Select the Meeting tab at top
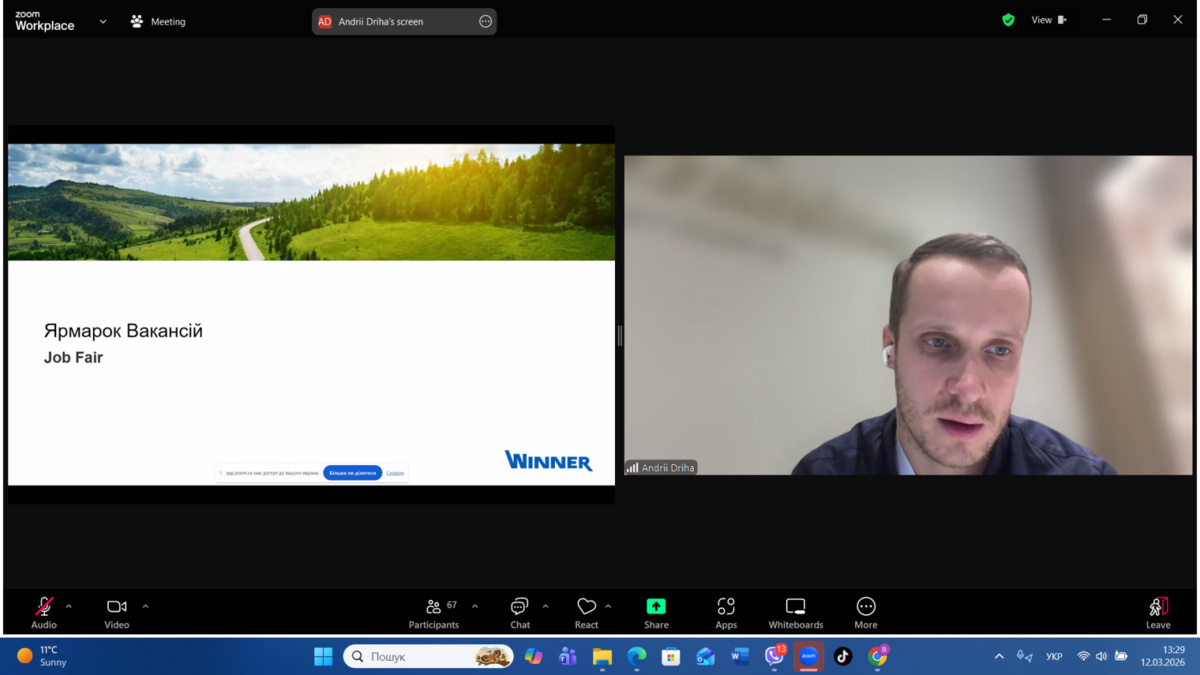The height and width of the screenshot is (675, 1200). click(x=158, y=21)
